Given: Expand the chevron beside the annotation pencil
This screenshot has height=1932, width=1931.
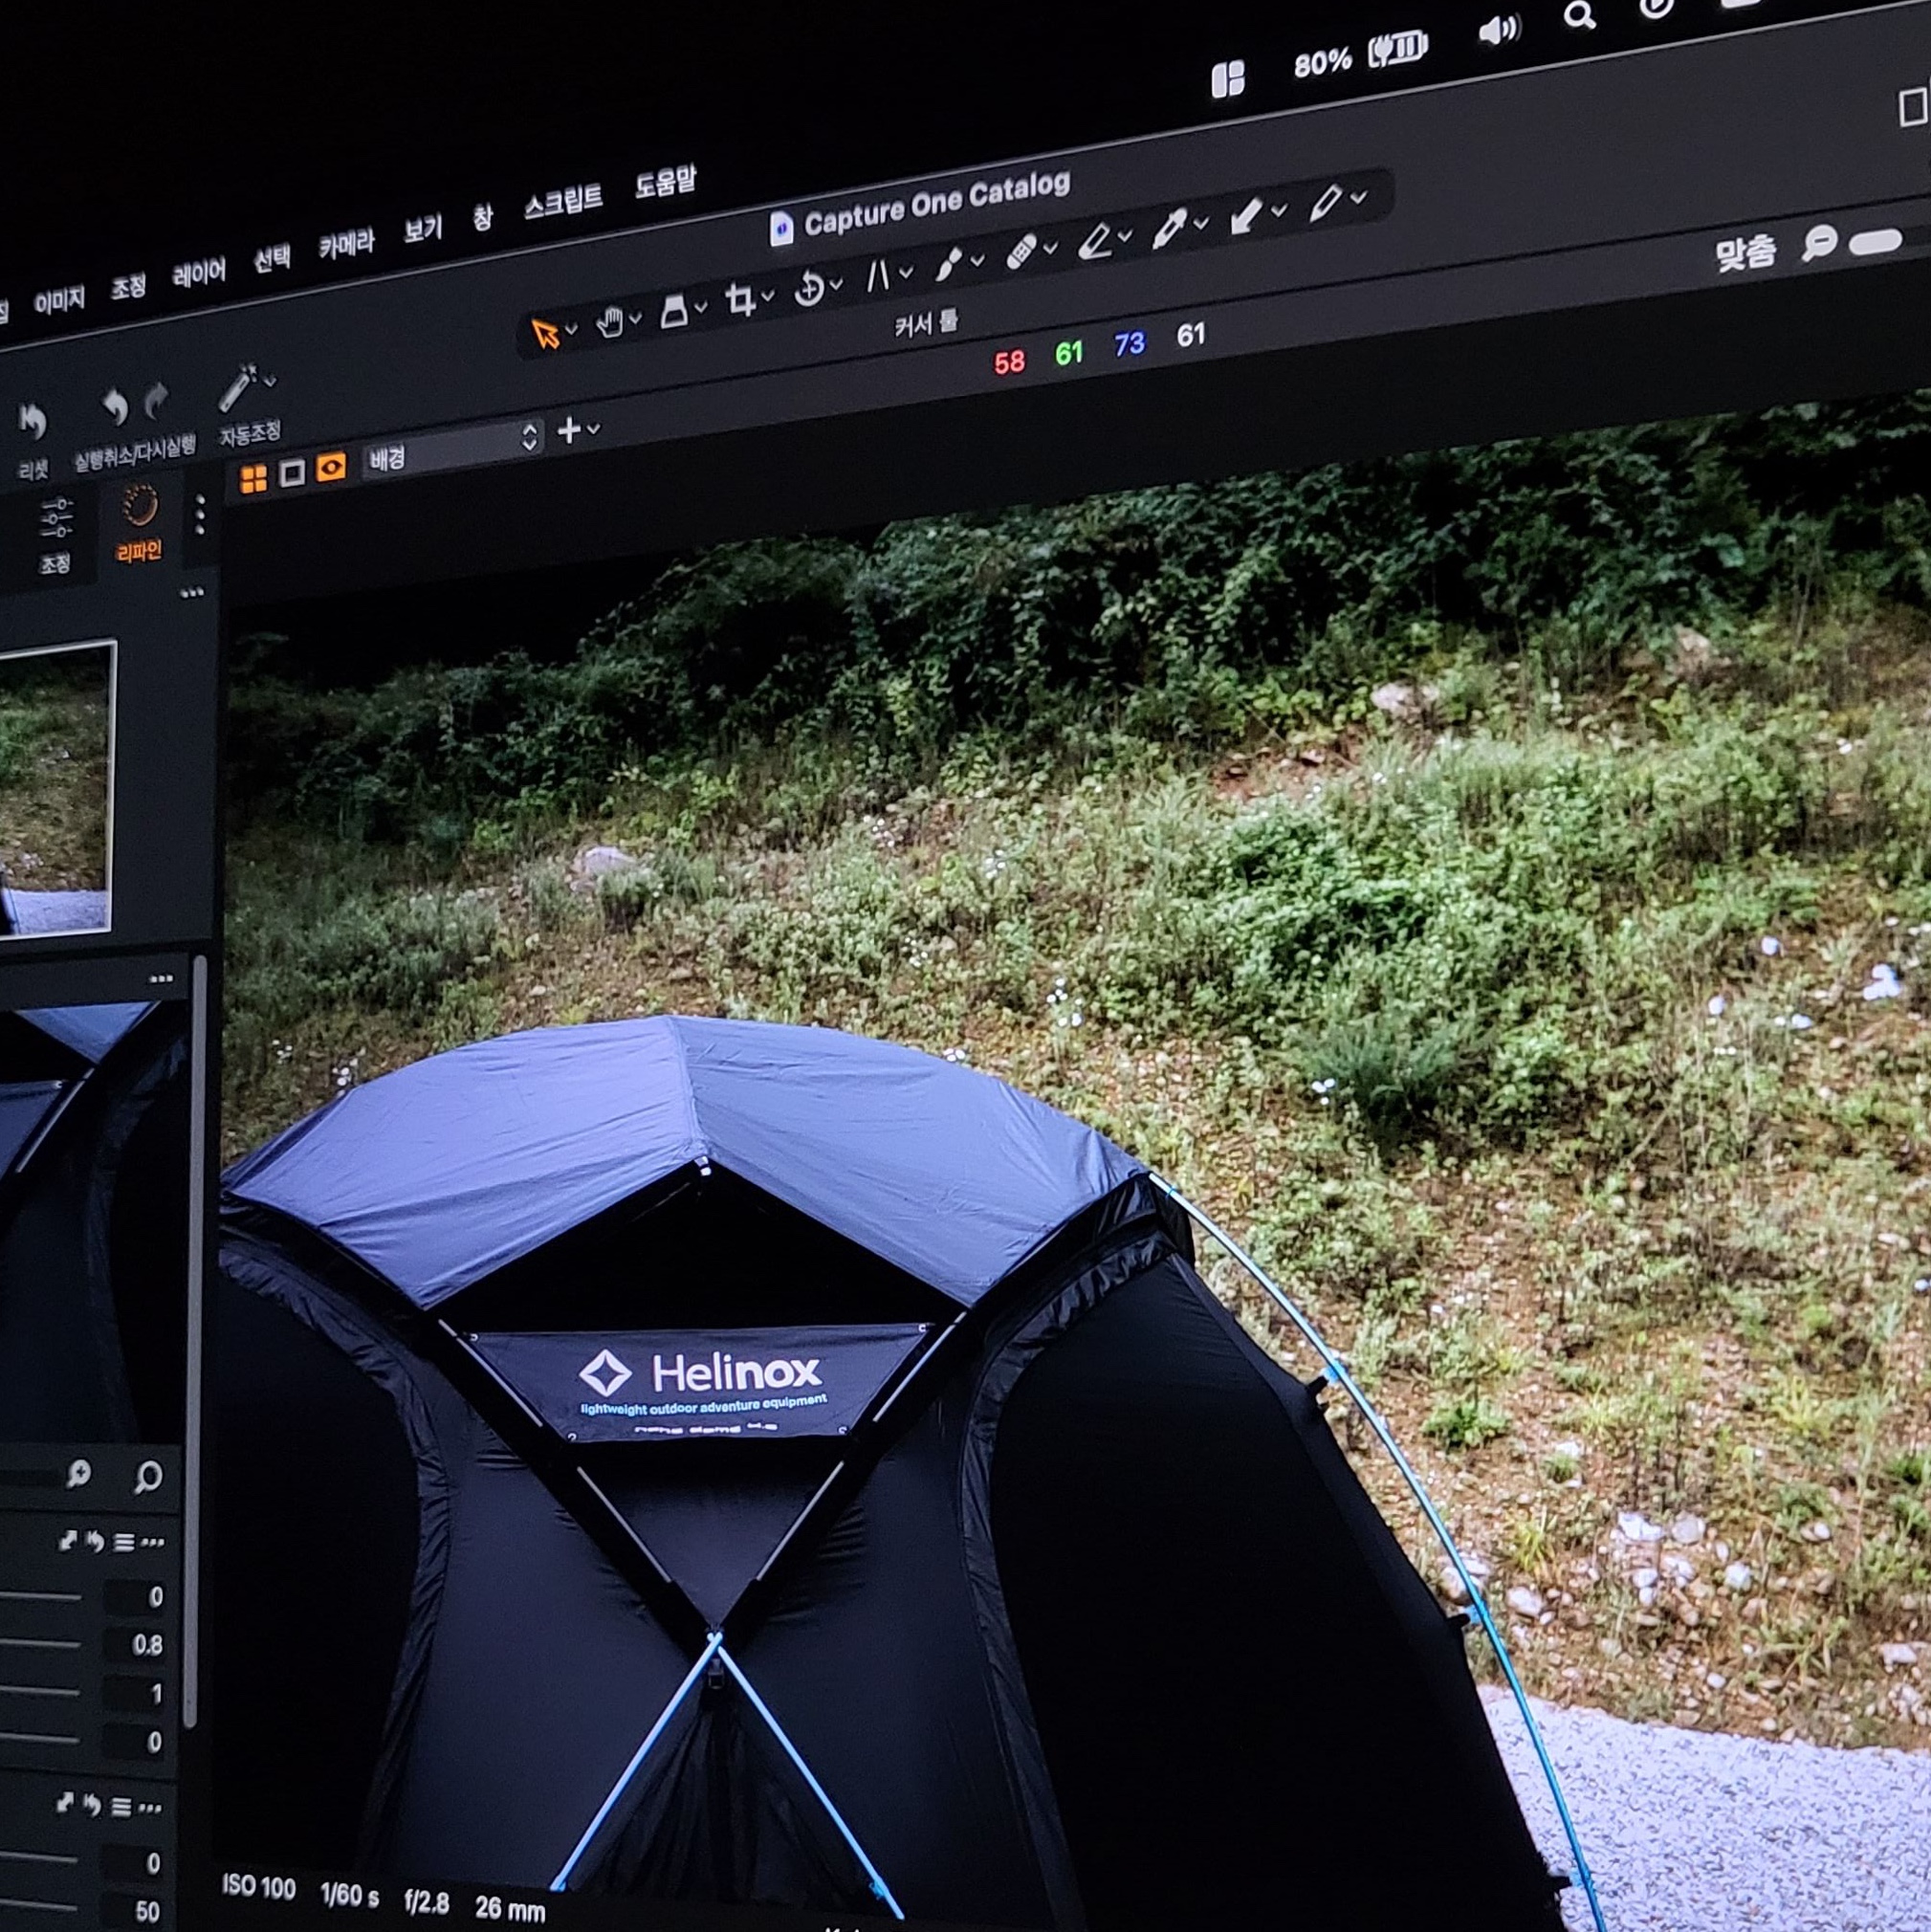Looking at the screenshot, I should 1358,197.
